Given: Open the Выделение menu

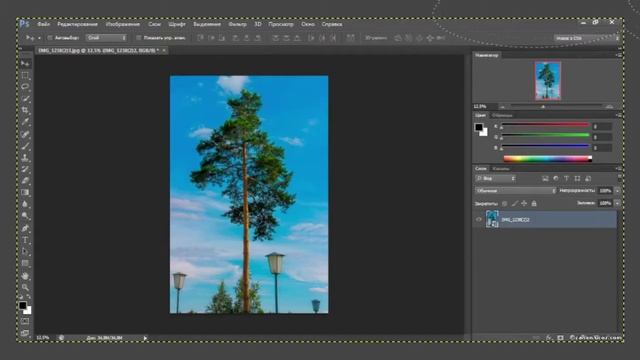Looking at the screenshot, I should pos(207,24).
